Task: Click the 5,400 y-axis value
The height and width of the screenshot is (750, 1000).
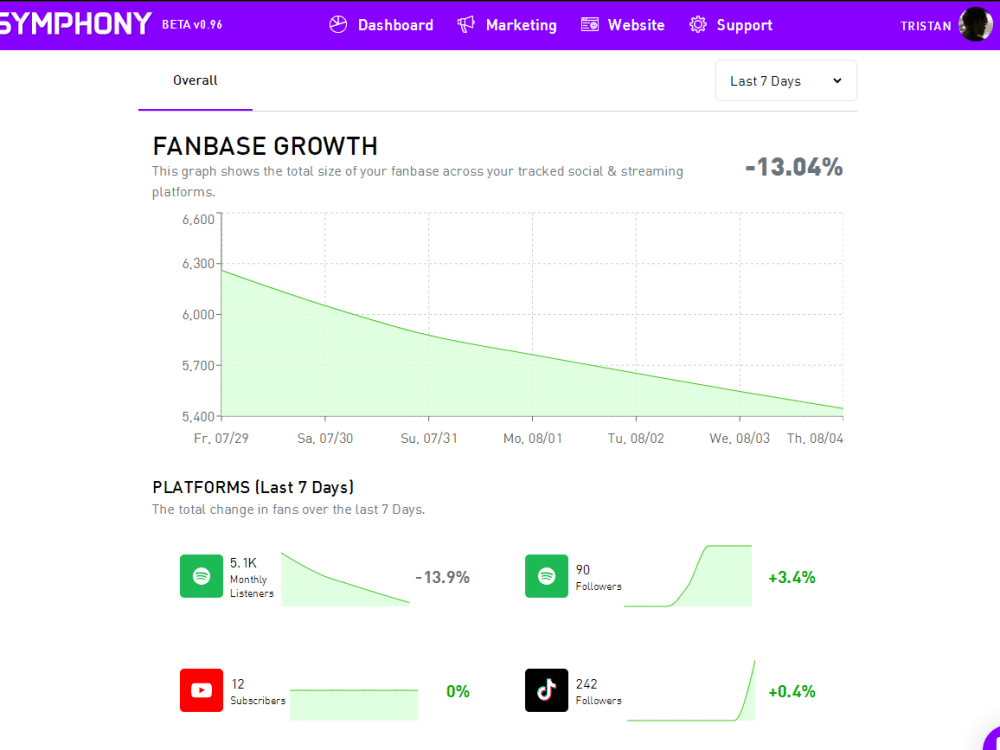Action: point(198,416)
